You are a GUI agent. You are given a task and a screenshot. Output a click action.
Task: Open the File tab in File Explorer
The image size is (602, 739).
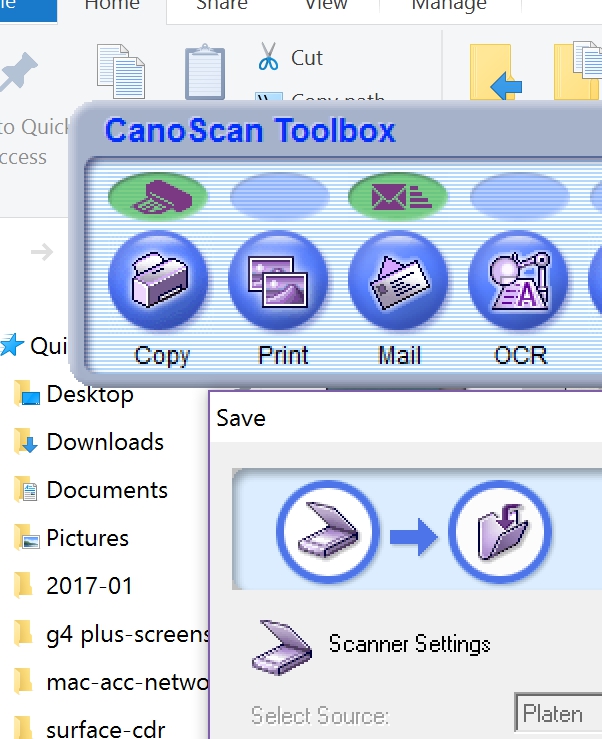[28, 9]
